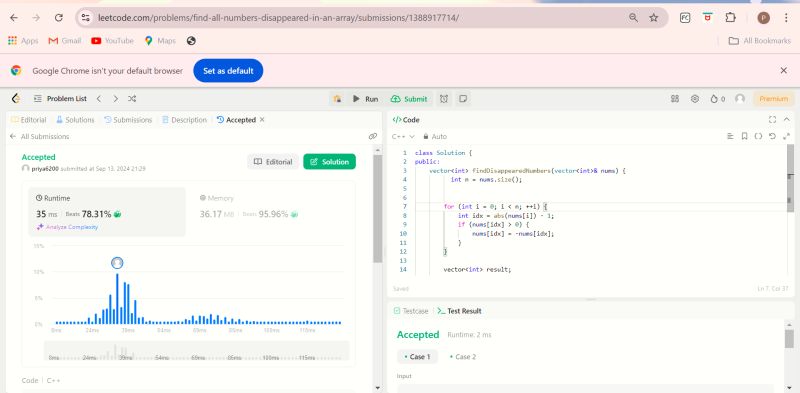The image size is (800, 393).
Task: Open the notes sticky icon
Action: click(x=463, y=99)
